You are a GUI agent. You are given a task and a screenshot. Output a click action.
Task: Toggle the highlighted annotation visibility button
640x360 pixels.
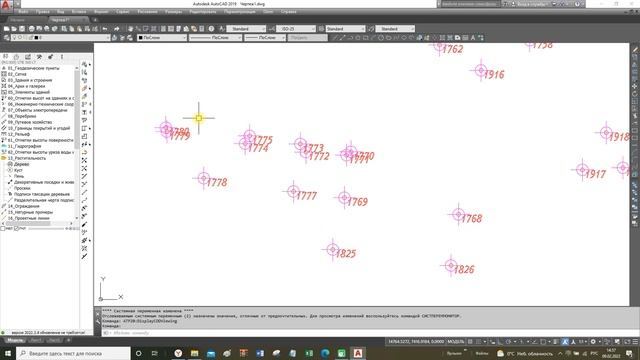565,342
